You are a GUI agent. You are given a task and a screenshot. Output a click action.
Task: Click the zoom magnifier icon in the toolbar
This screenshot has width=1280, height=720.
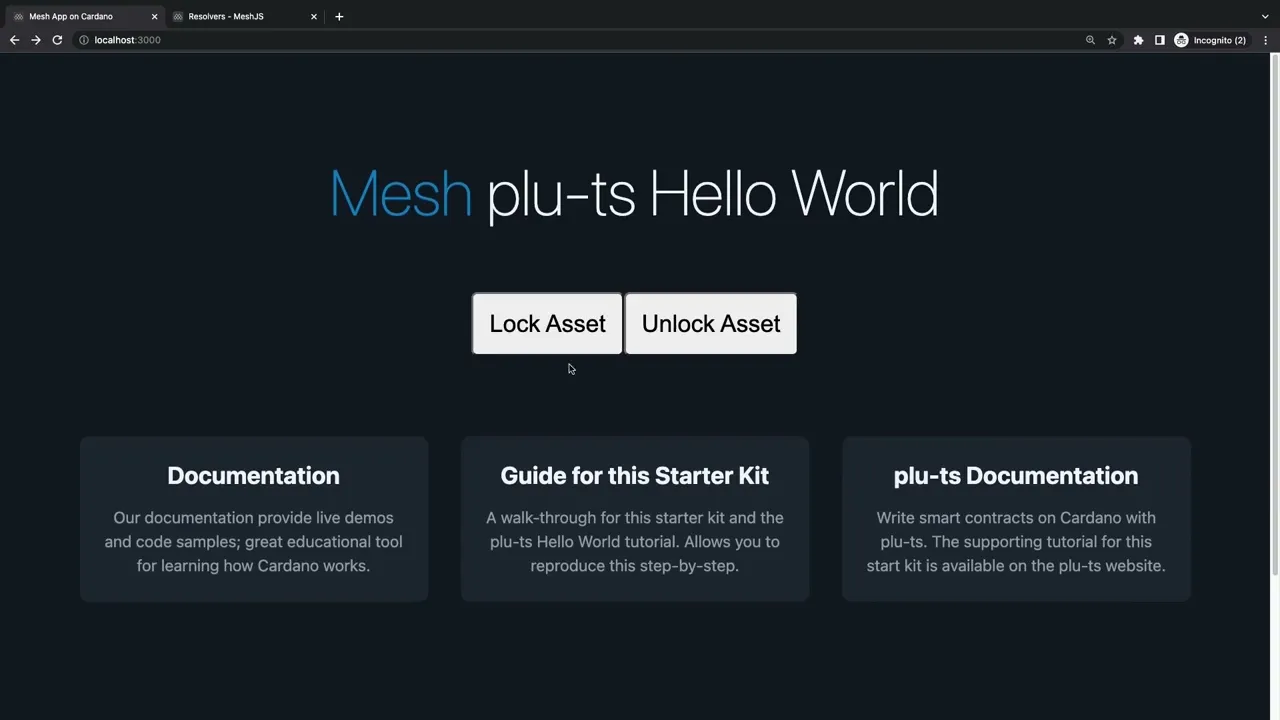pyautogui.click(x=1090, y=40)
